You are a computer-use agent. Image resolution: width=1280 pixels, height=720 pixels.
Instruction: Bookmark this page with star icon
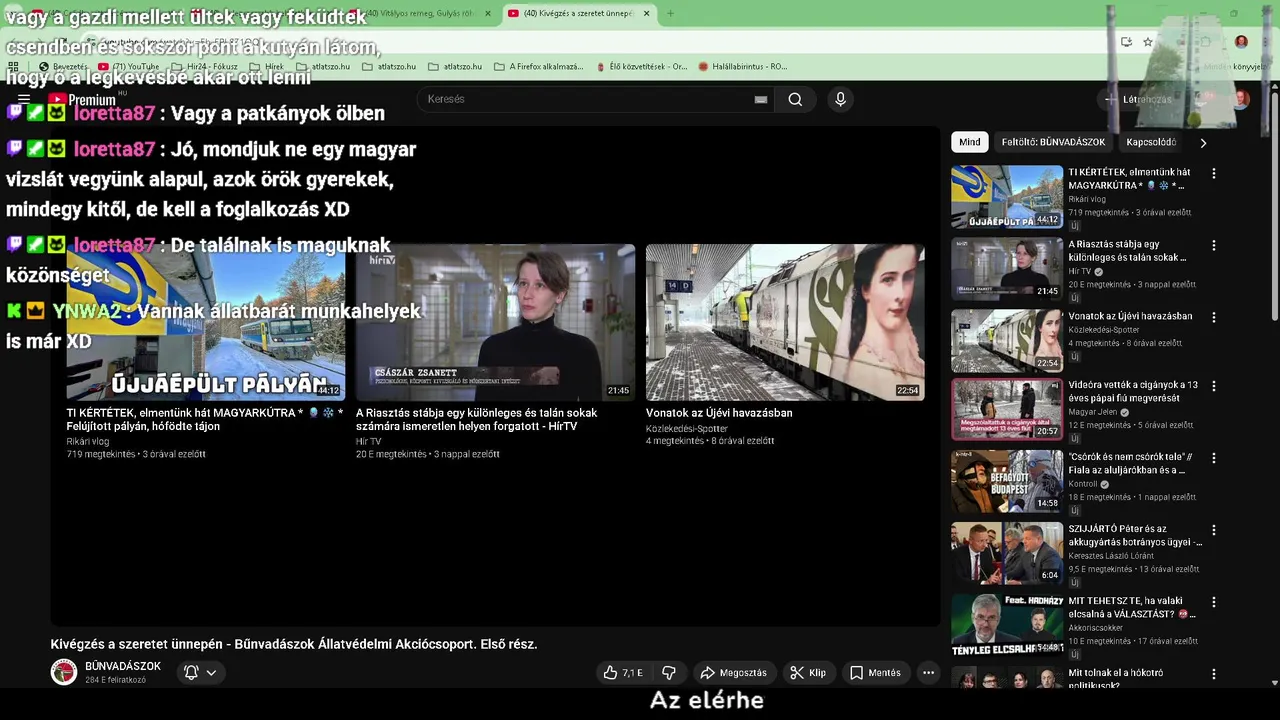pos(1148,42)
